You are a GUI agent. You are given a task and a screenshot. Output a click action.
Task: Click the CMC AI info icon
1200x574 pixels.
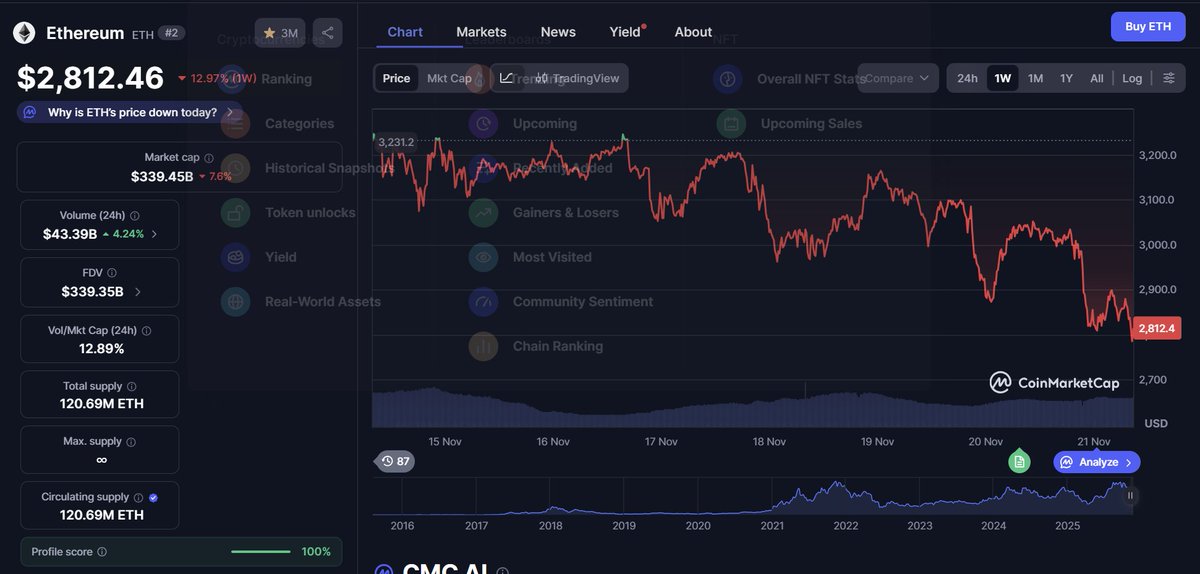pyautogui.click(x=503, y=571)
